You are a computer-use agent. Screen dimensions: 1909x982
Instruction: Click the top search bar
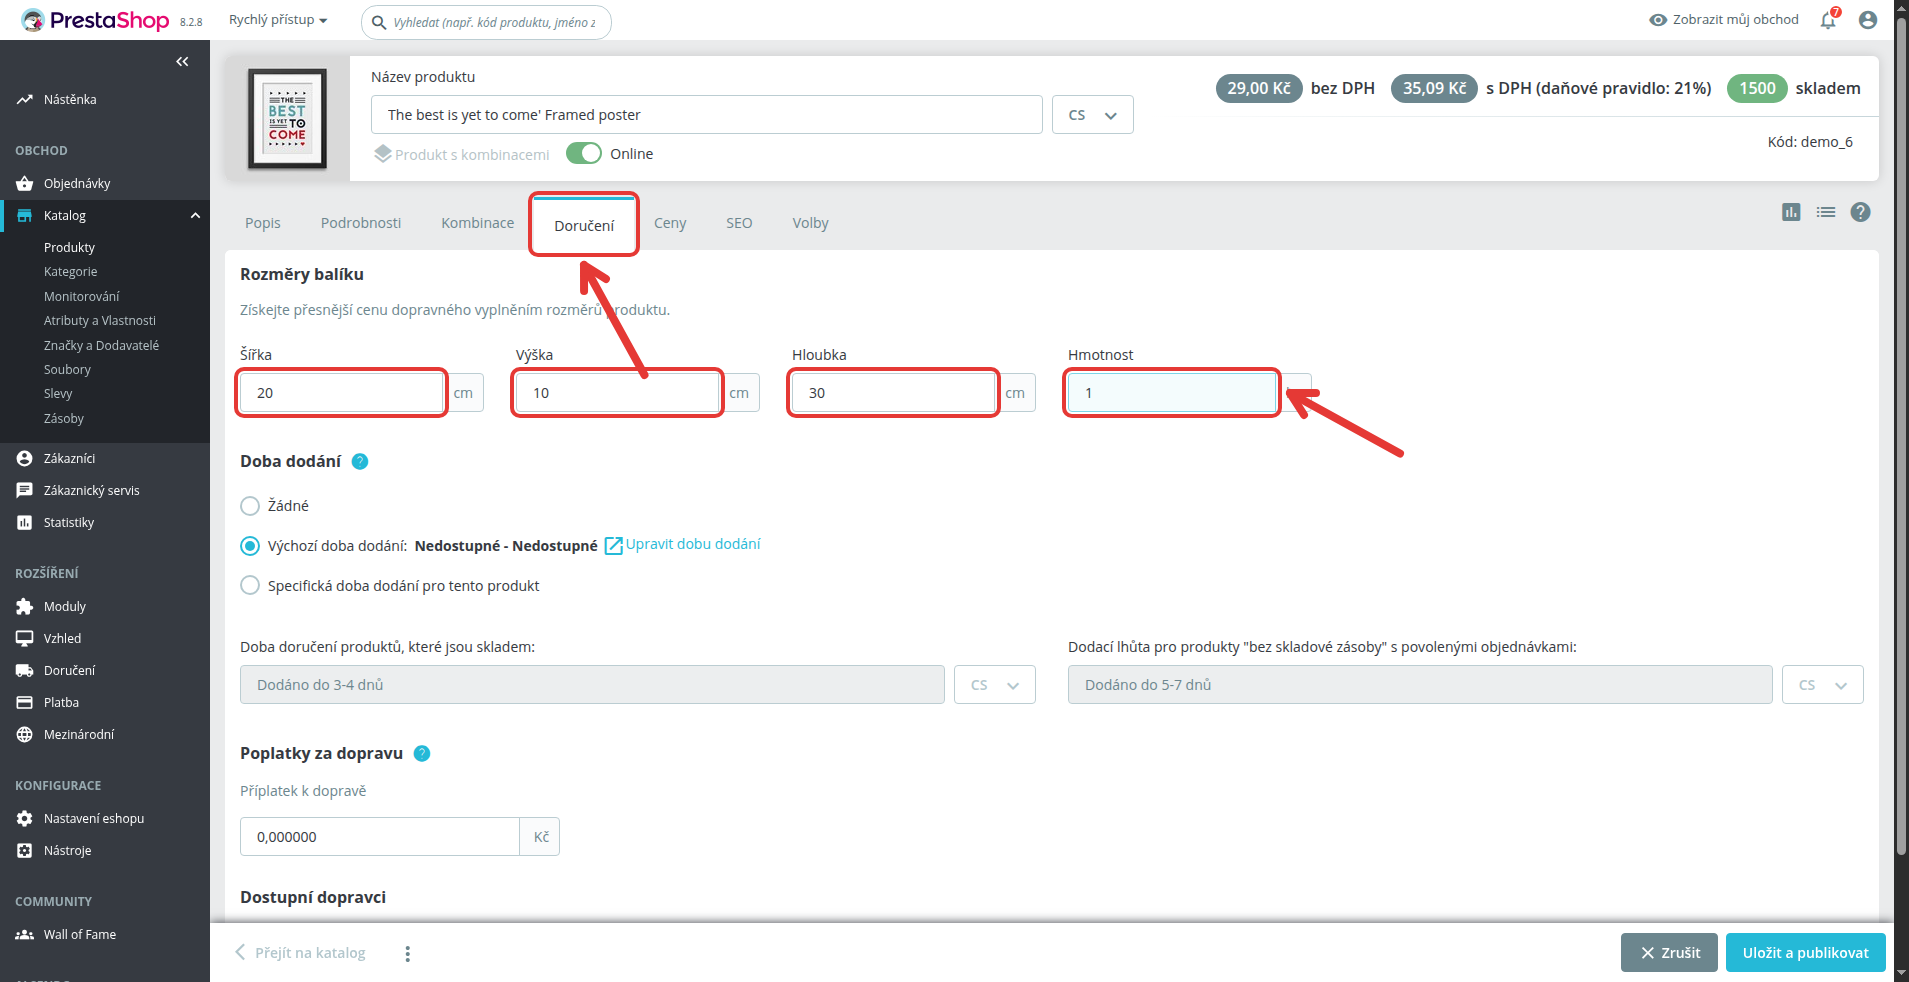point(486,22)
